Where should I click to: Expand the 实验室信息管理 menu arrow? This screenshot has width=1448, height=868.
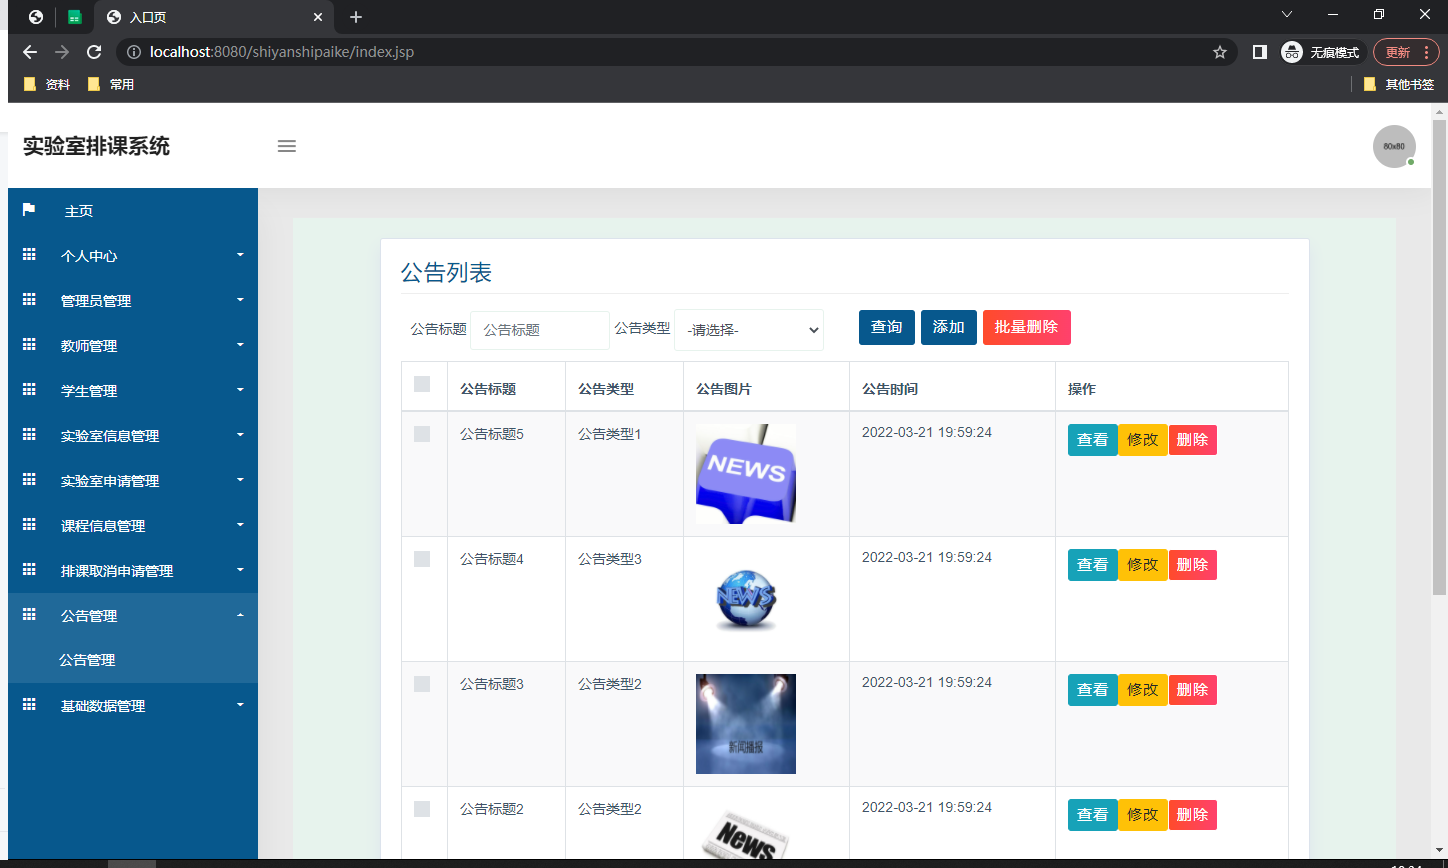click(240, 435)
